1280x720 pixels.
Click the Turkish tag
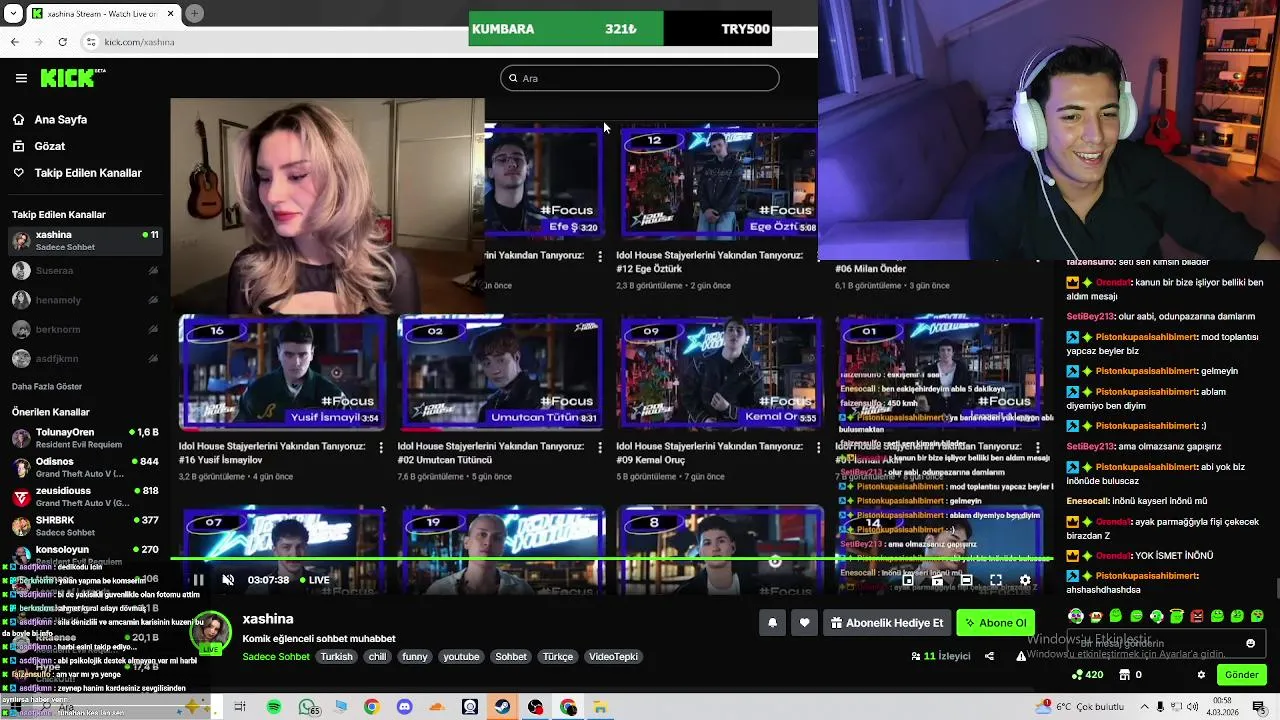pos(336,657)
